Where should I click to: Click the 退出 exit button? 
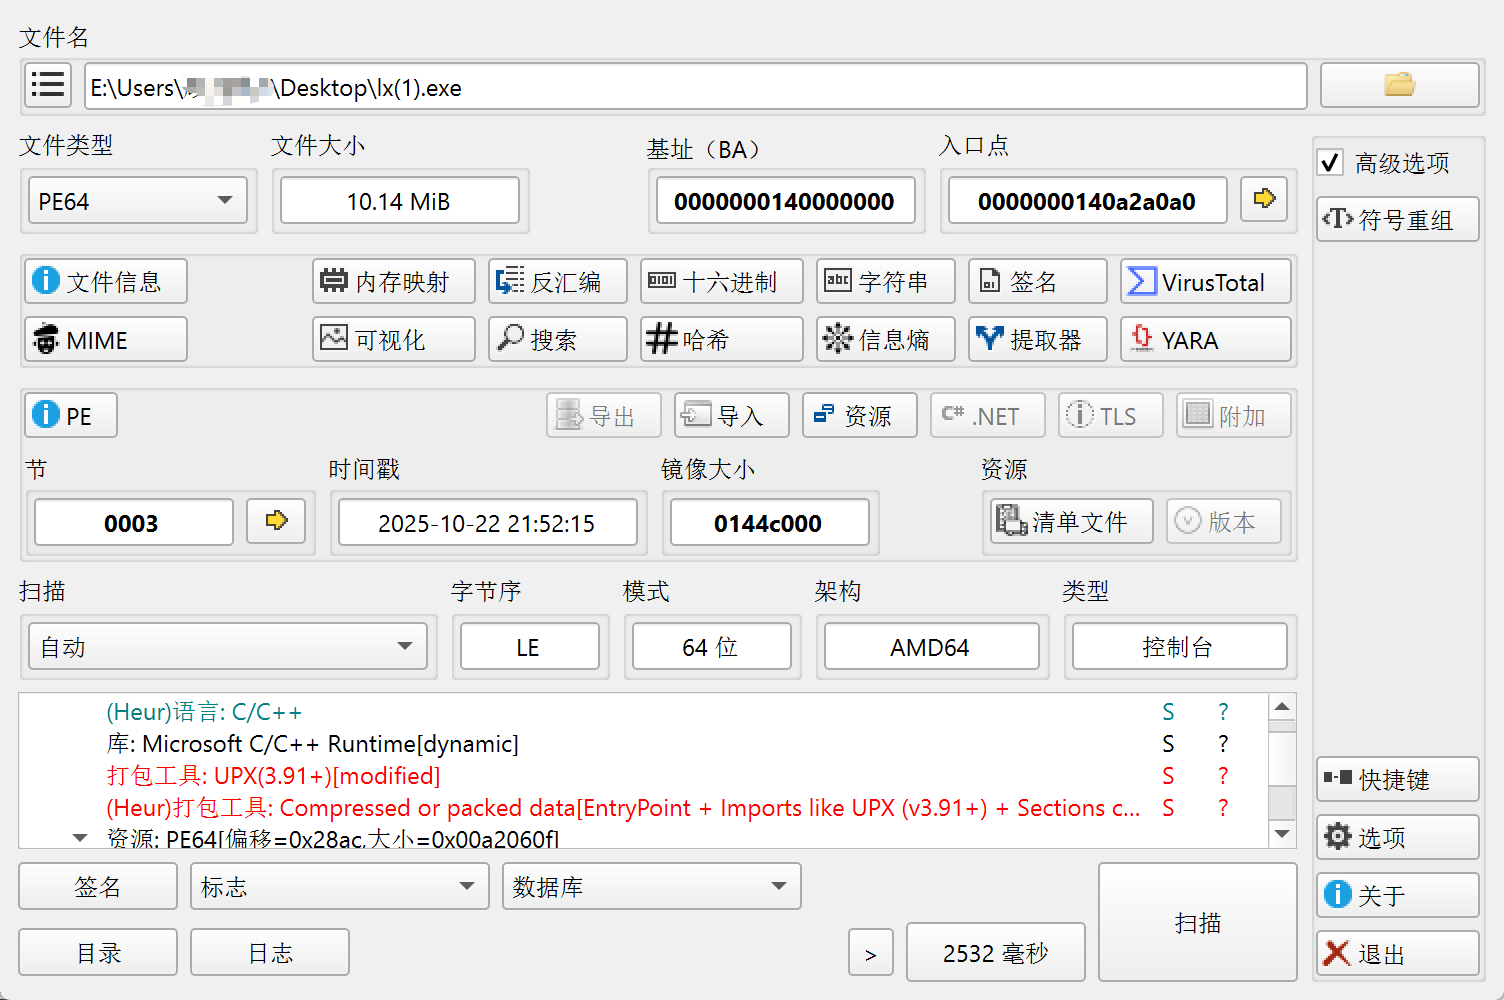pyautogui.click(x=1397, y=954)
